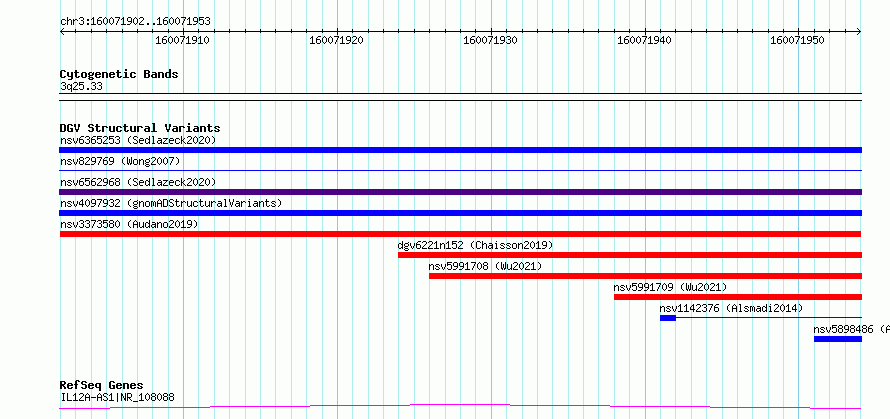Click the nsv4097932 (gnomADStructuralVariants) label

coord(171,203)
